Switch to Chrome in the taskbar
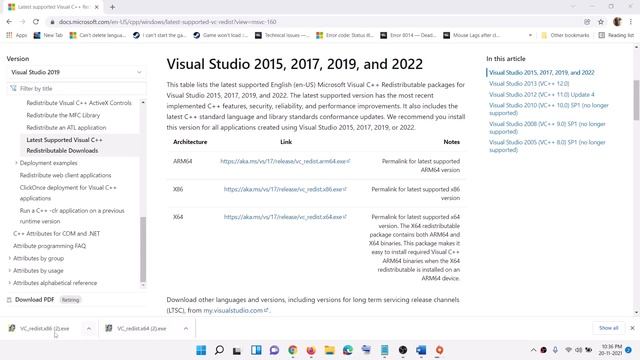The image size is (640, 360). pos(293,350)
